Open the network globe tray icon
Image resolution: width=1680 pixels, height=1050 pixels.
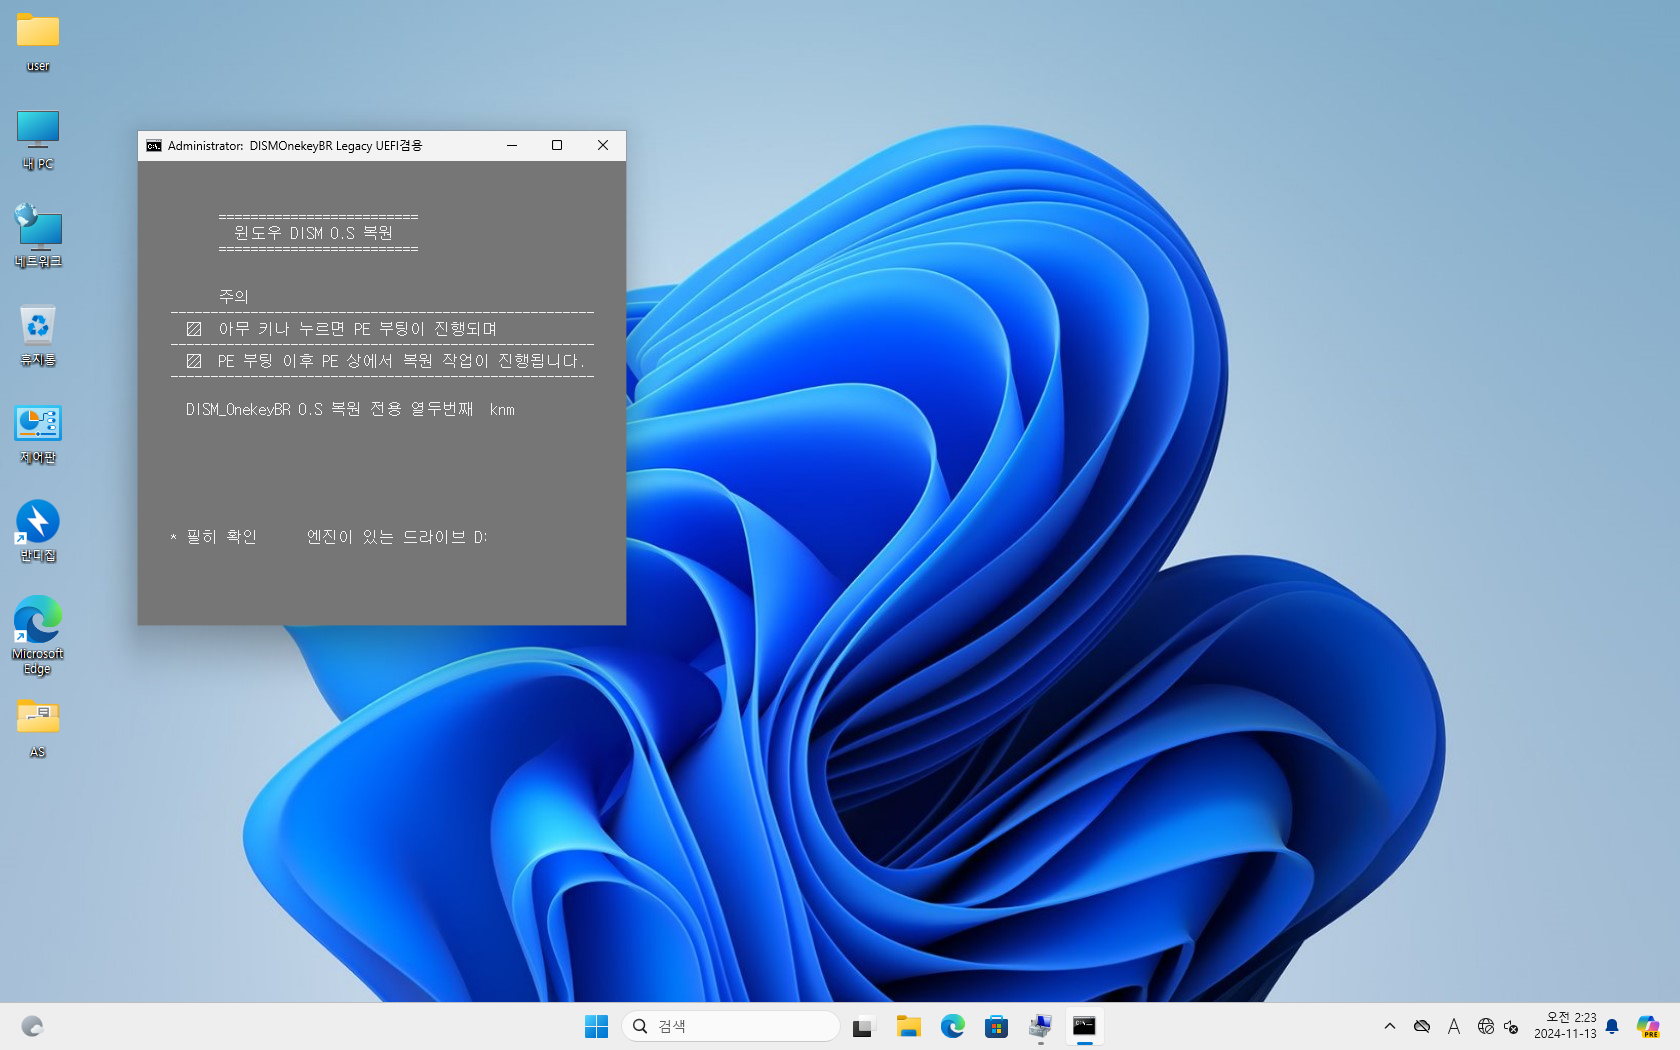point(1485,1026)
